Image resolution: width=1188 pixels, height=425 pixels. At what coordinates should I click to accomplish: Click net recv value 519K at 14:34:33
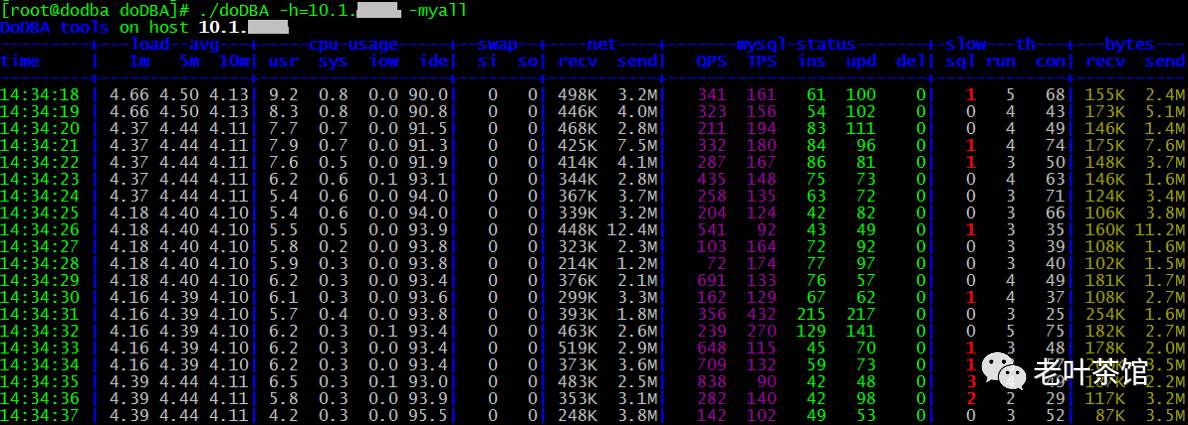click(x=577, y=347)
